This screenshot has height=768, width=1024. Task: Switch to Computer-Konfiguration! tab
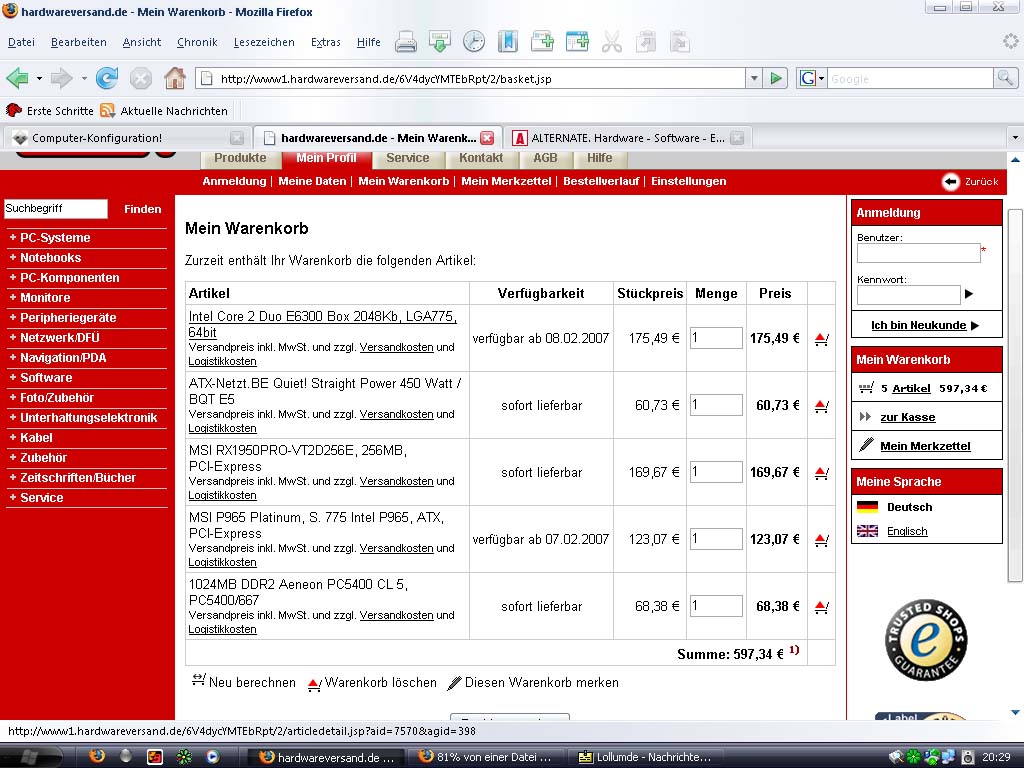[129, 138]
